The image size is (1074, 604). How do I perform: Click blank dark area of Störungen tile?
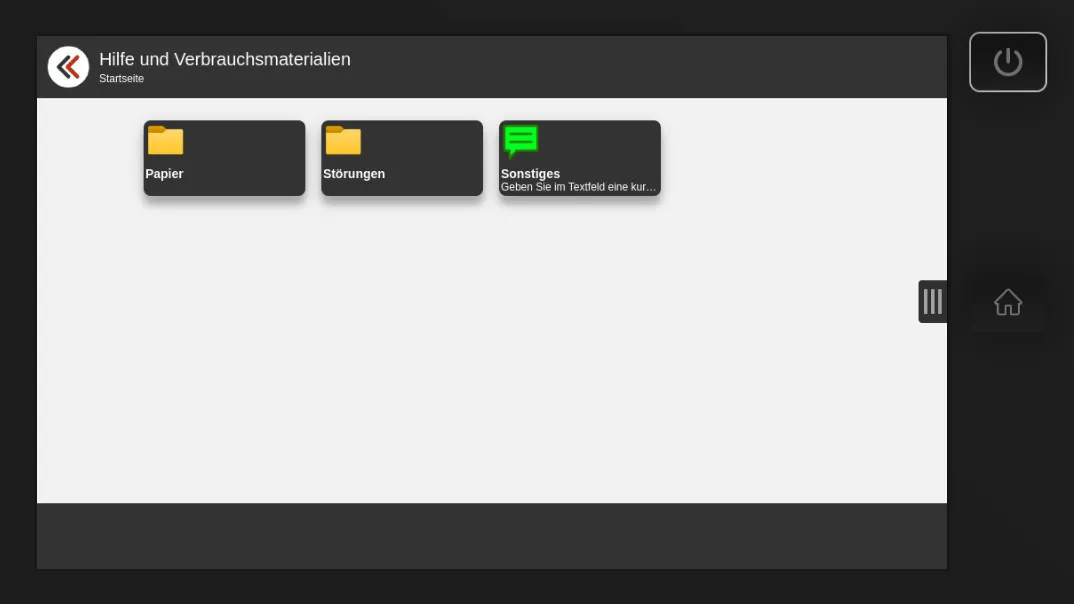pos(428,145)
